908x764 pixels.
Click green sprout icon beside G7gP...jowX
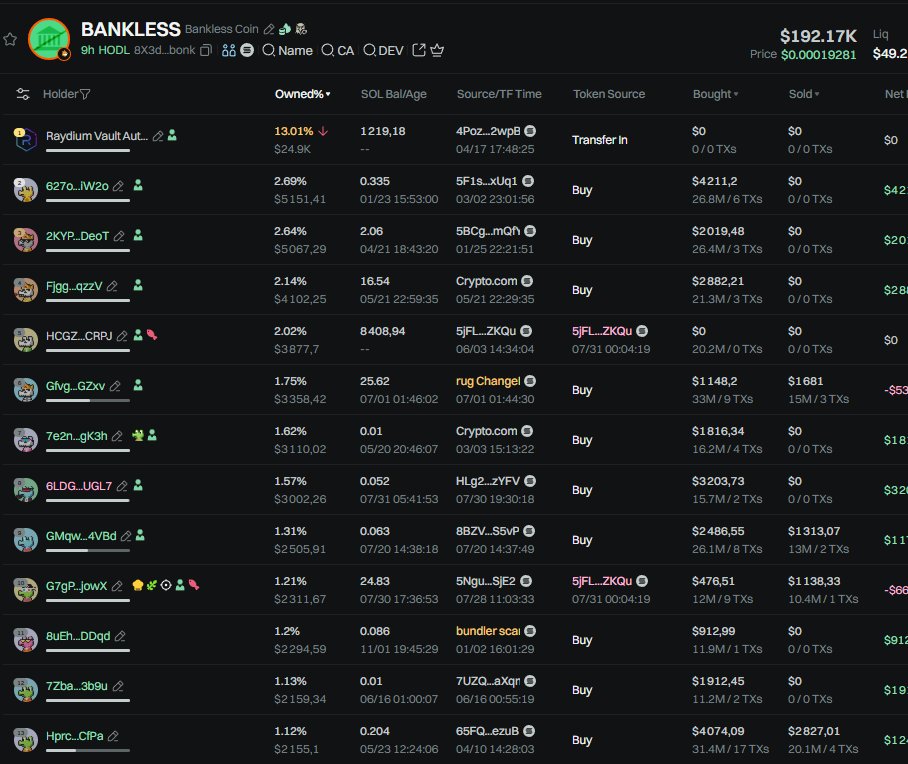coord(152,585)
